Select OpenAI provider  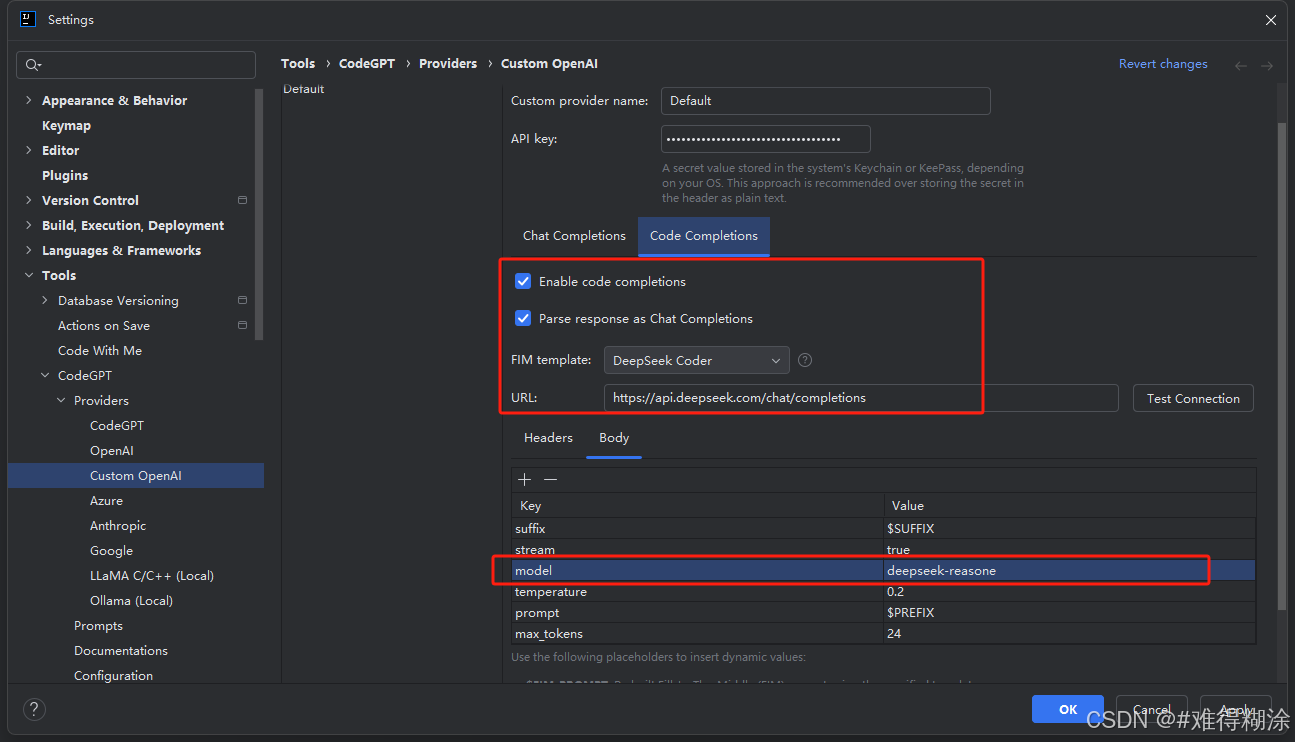[x=111, y=450]
